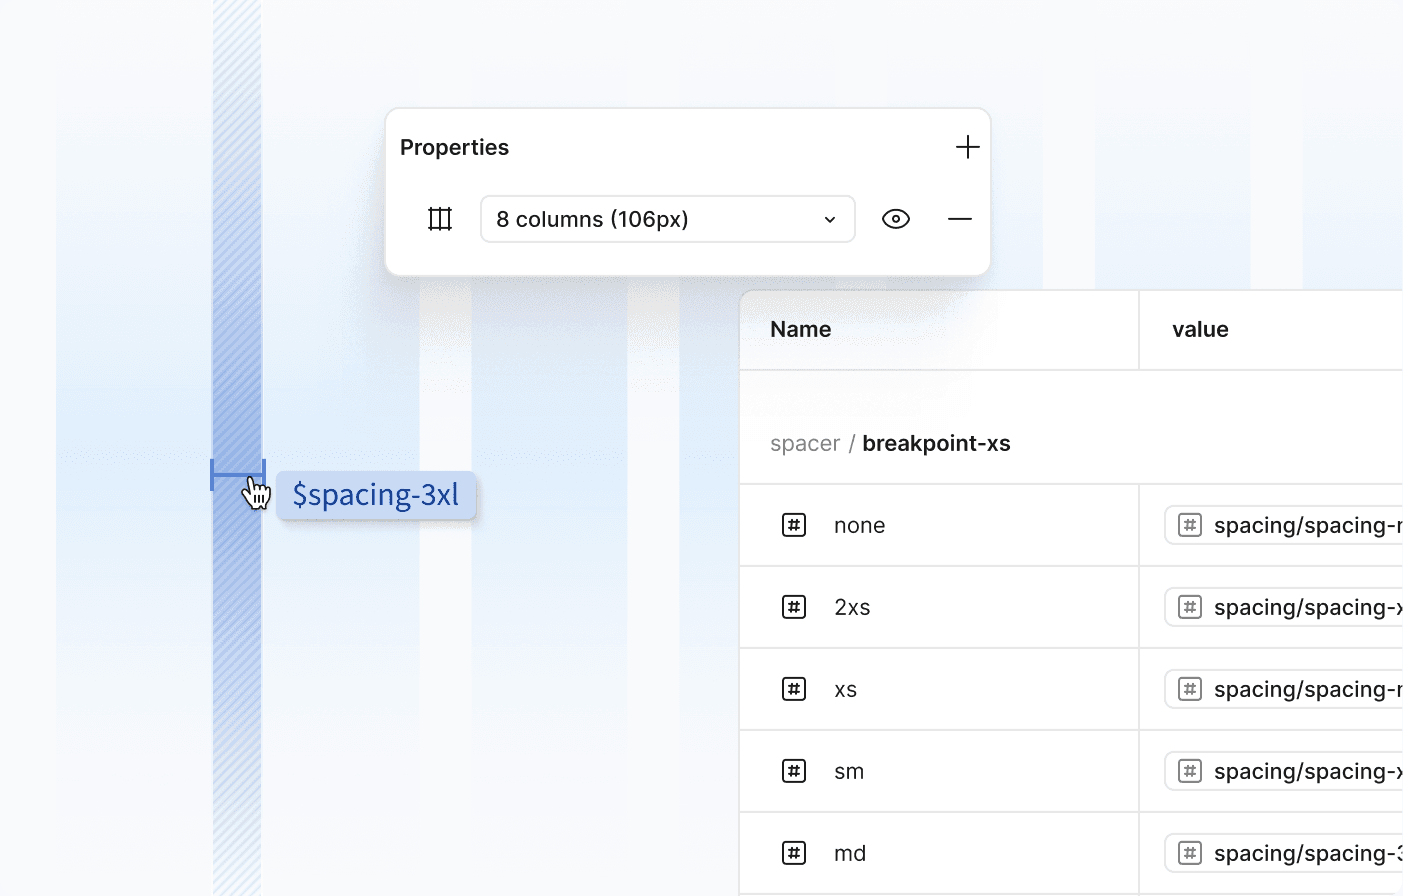Click the value column header
The image size is (1403, 896).
pyautogui.click(x=1200, y=330)
